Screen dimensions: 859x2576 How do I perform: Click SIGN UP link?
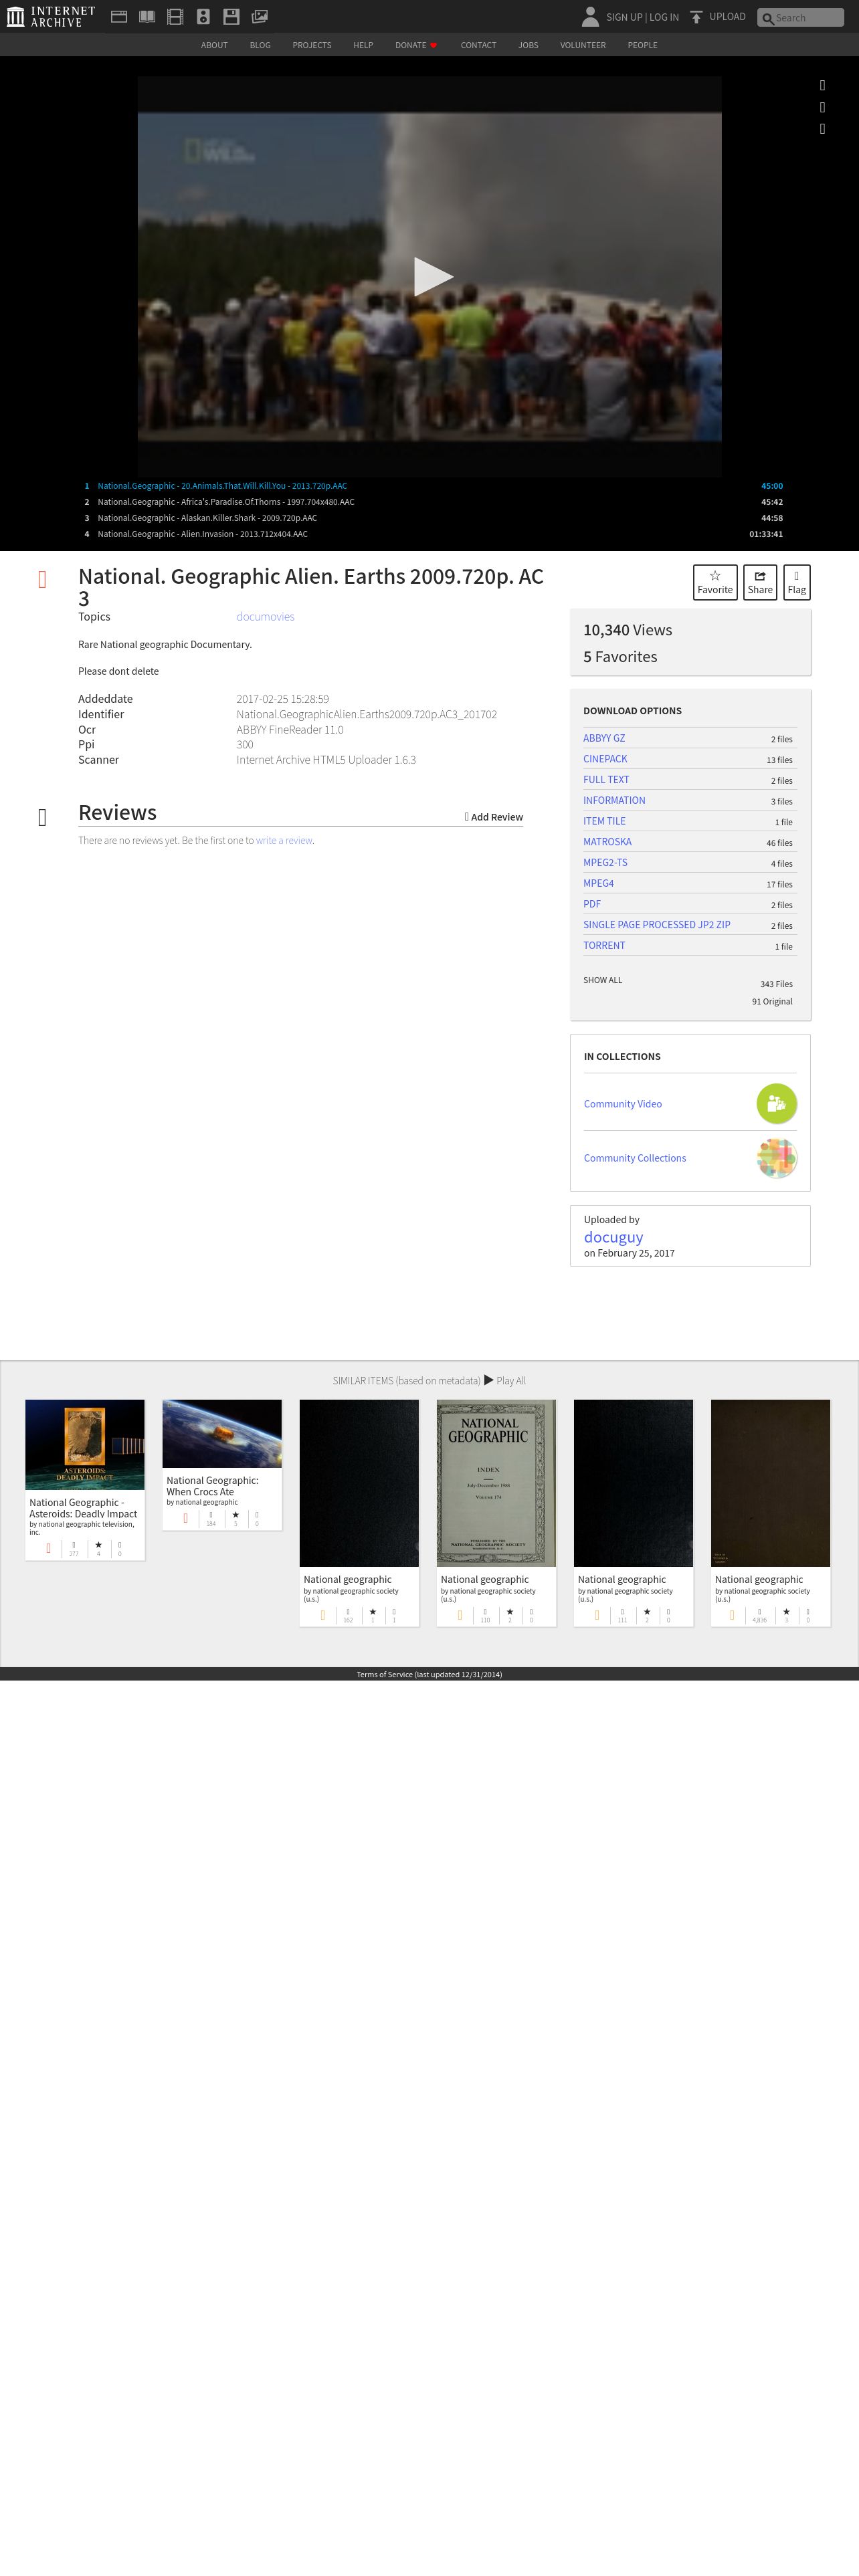pyautogui.click(x=624, y=17)
